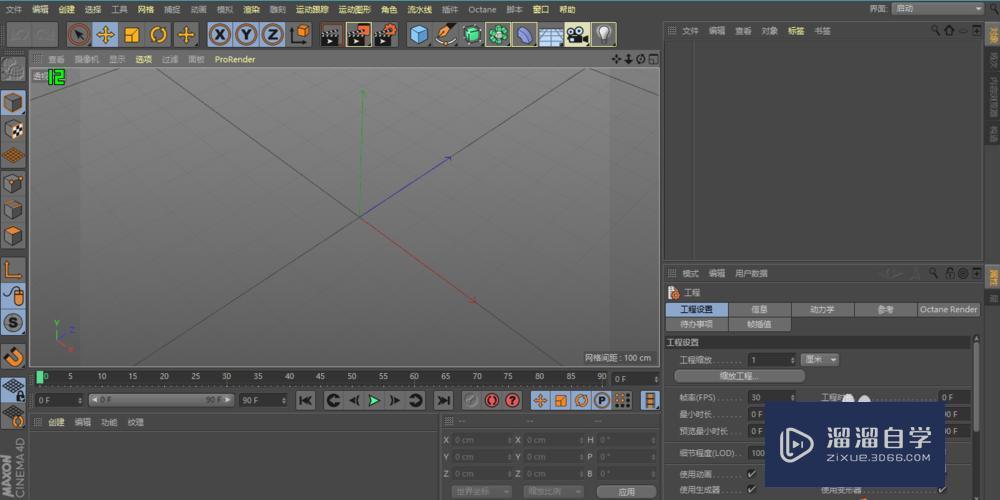
Task: Click timeline start 0 F stepper
Action: coord(80,401)
